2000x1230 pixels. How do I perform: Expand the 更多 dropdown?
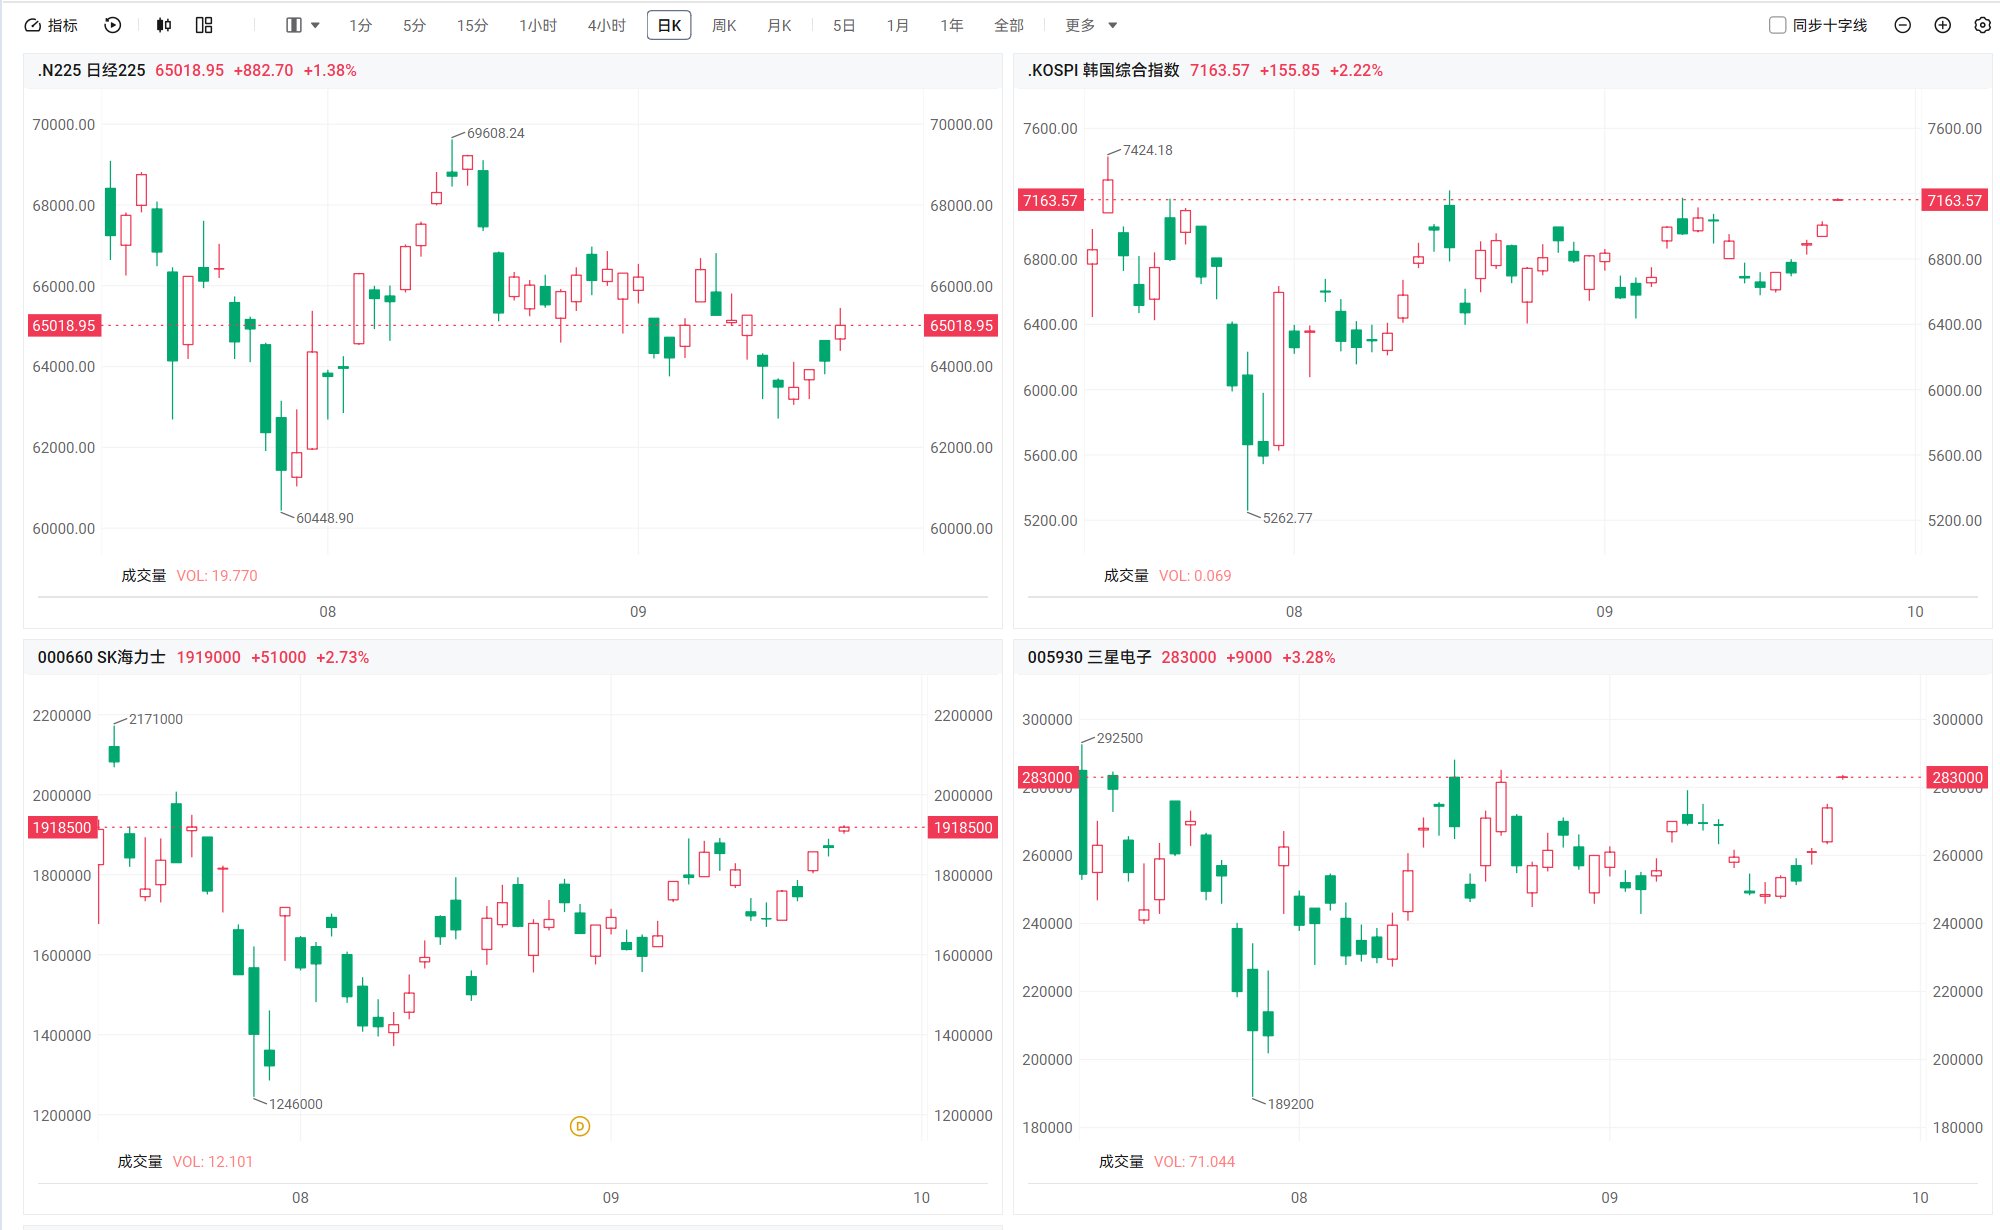coord(1091,25)
